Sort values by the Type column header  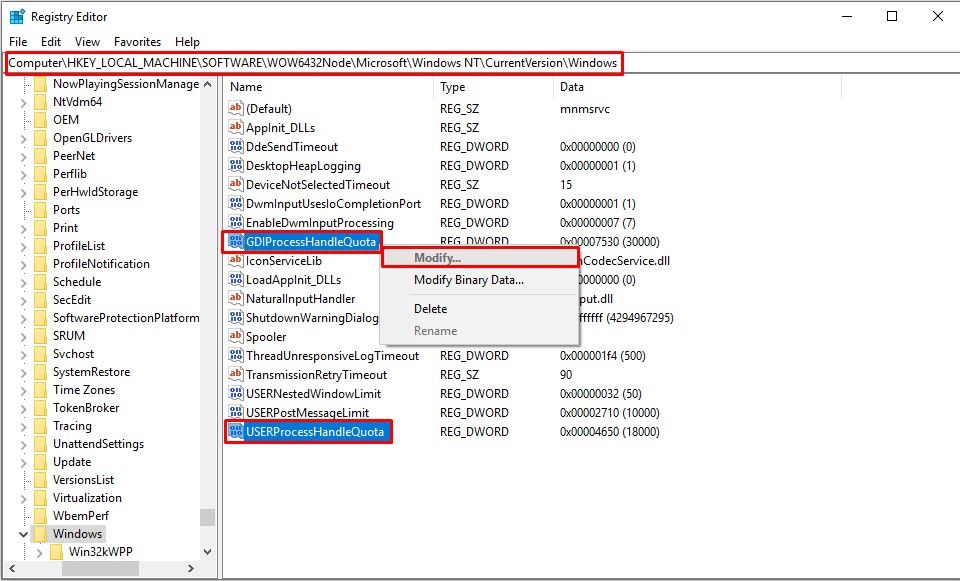453,87
